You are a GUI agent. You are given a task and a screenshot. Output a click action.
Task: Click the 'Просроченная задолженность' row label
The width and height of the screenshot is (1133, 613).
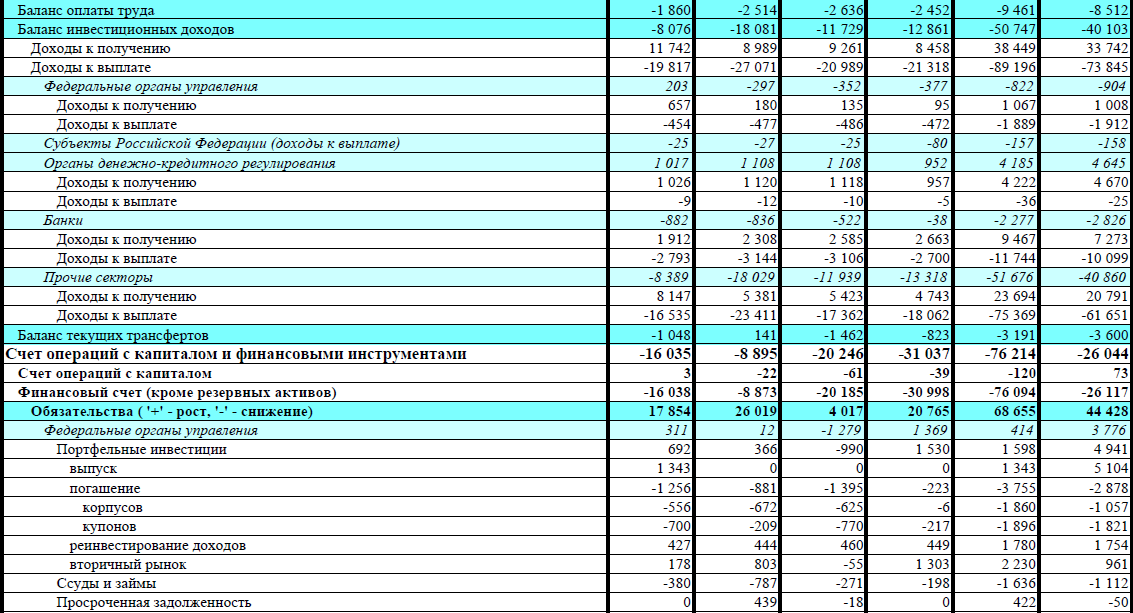point(154,602)
